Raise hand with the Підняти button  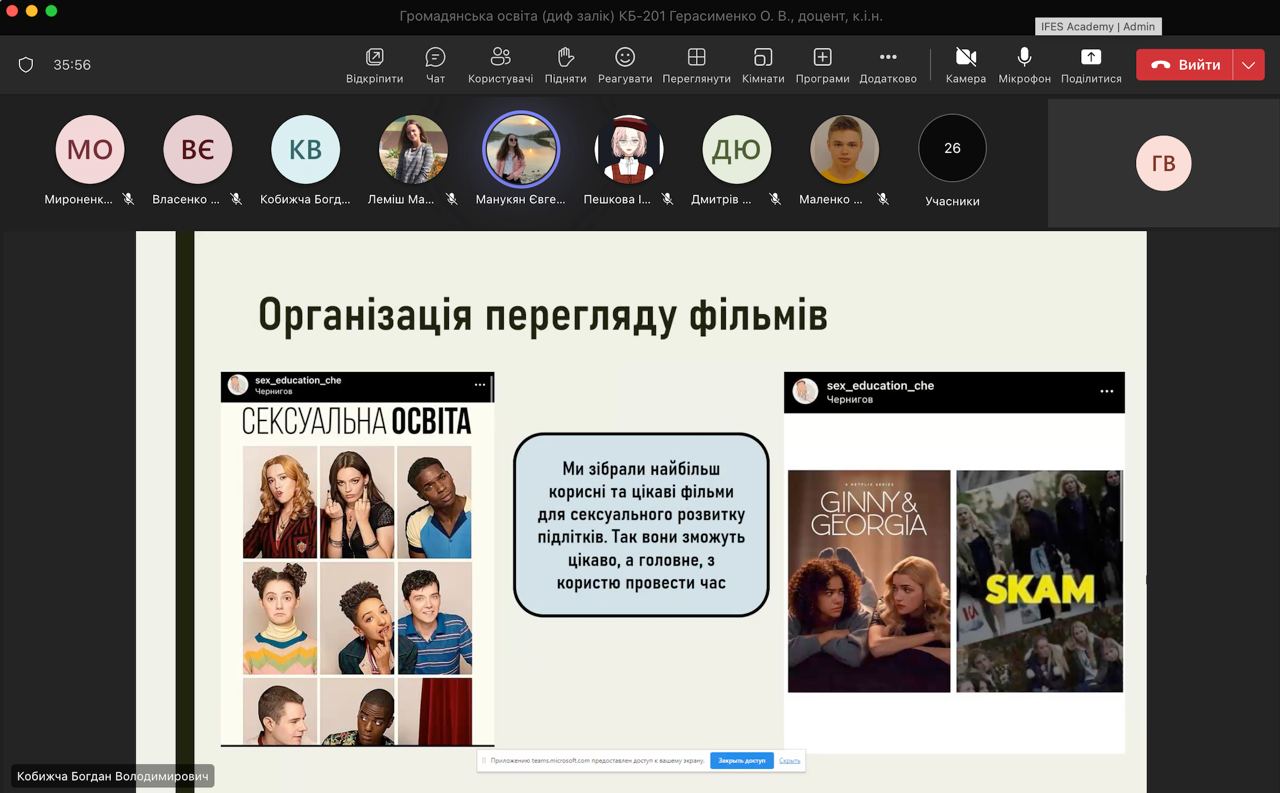click(x=565, y=65)
